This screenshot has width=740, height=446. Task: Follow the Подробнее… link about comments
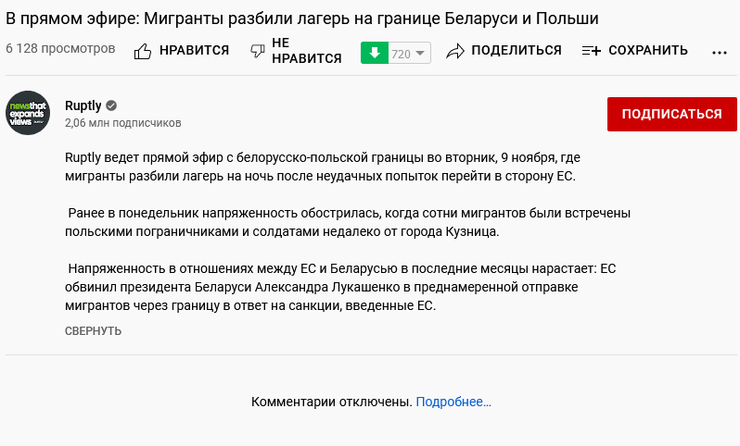click(454, 402)
